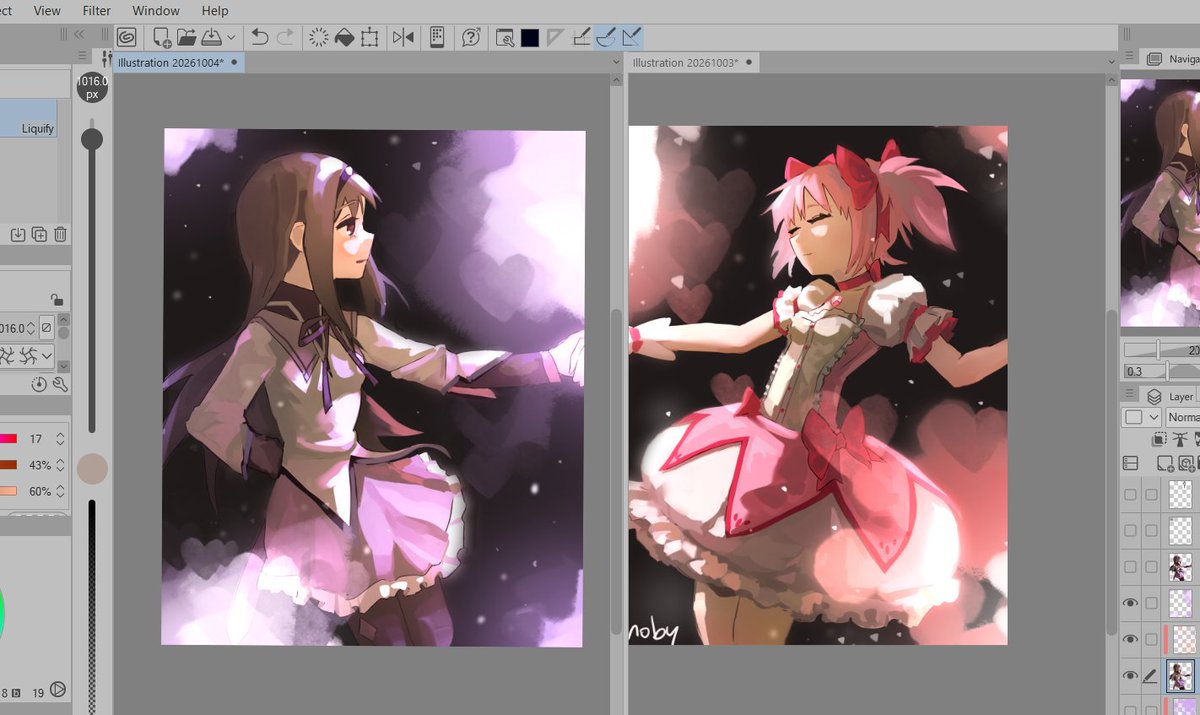The width and height of the screenshot is (1200, 715).
Task: Open the Window menu
Action: tap(156, 11)
